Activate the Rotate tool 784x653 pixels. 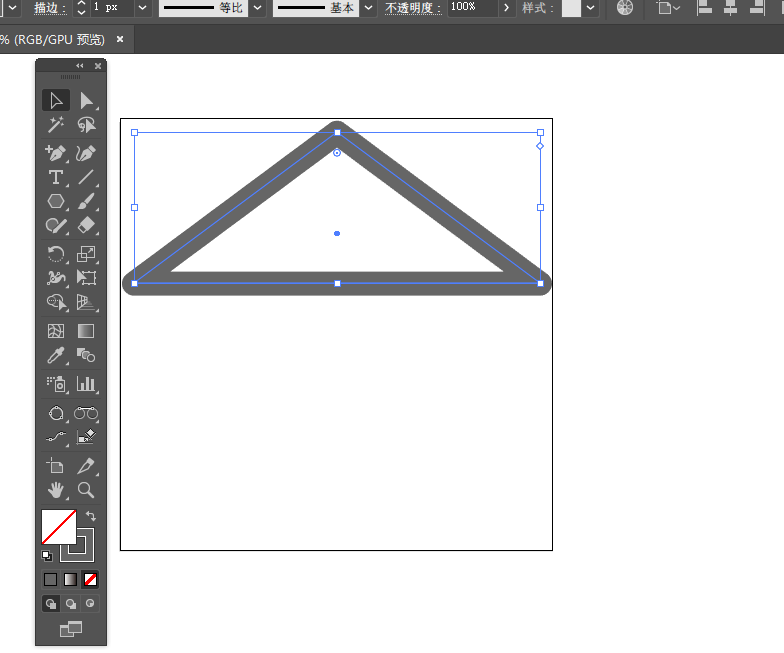tap(56, 254)
